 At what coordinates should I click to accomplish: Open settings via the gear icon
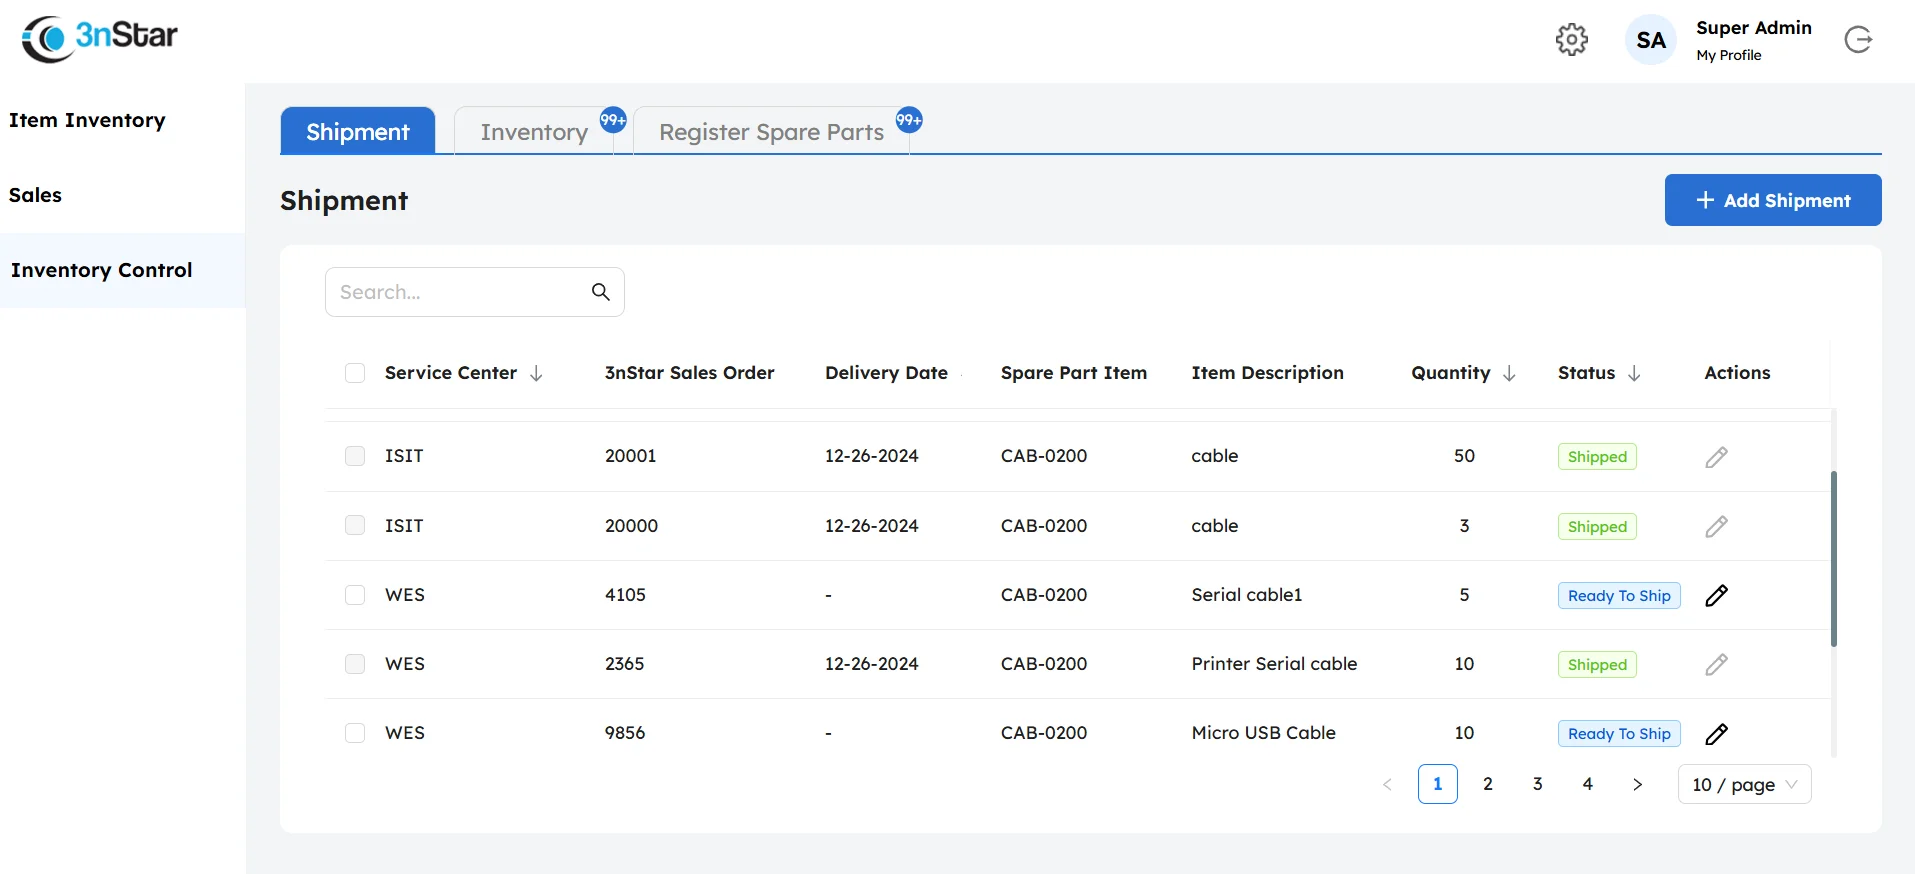click(1571, 40)
